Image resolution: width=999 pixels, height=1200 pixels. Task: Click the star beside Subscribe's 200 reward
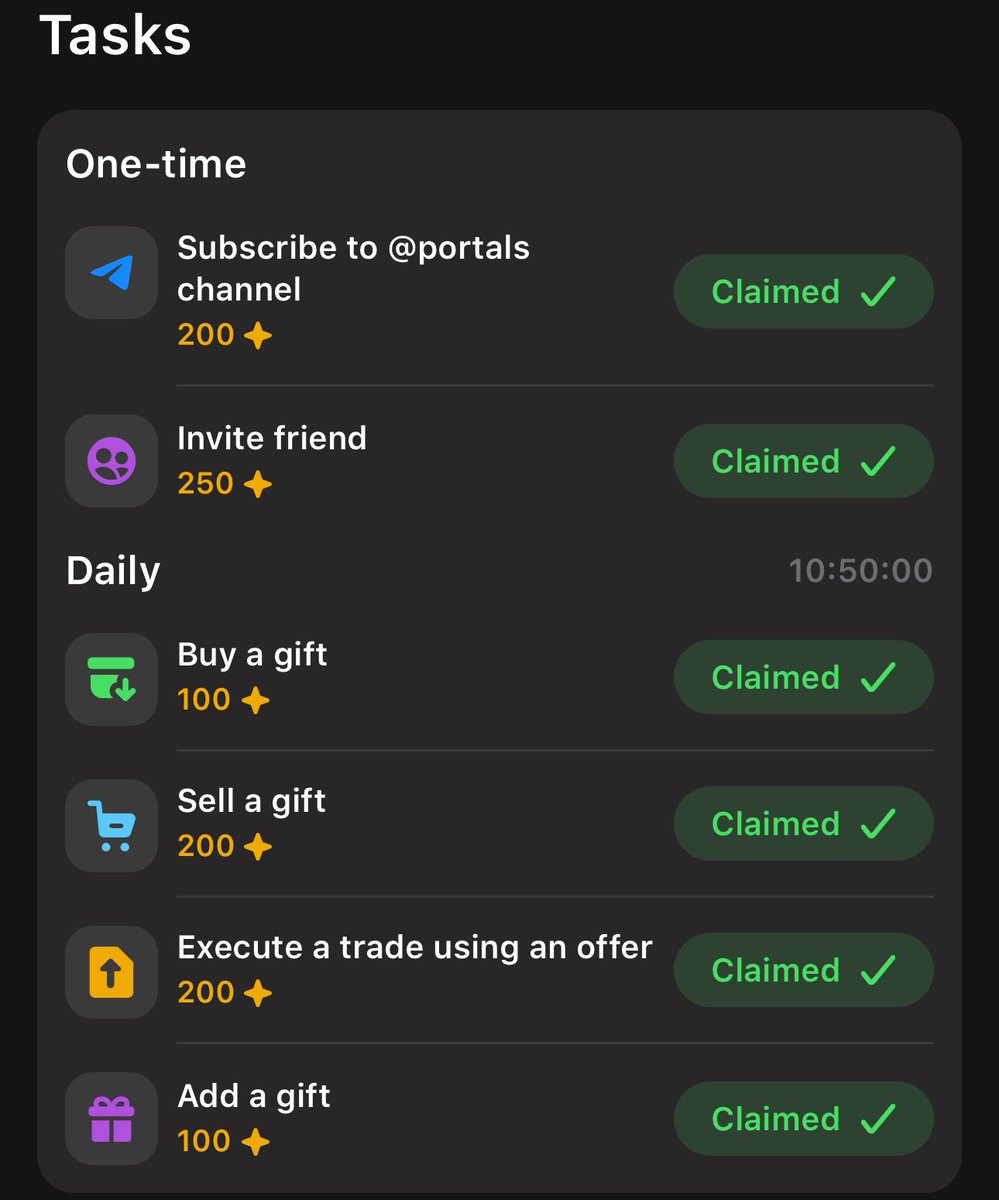click(258, 335)
